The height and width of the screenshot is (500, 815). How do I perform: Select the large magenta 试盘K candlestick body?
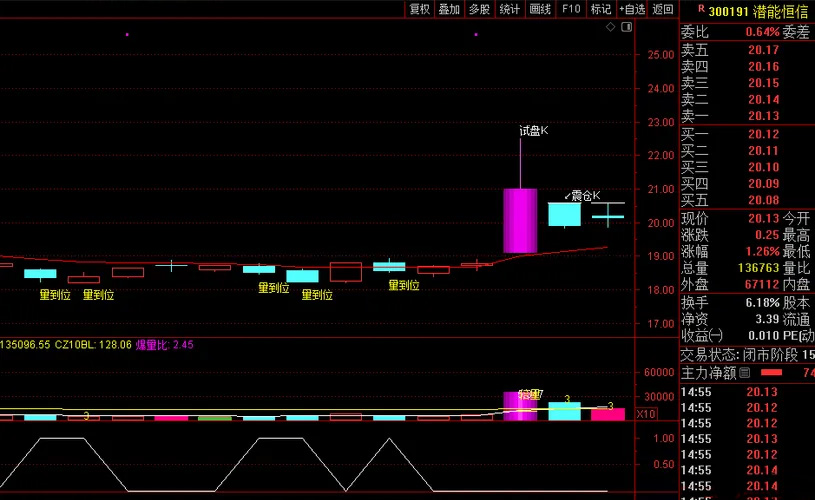(520, 220)
